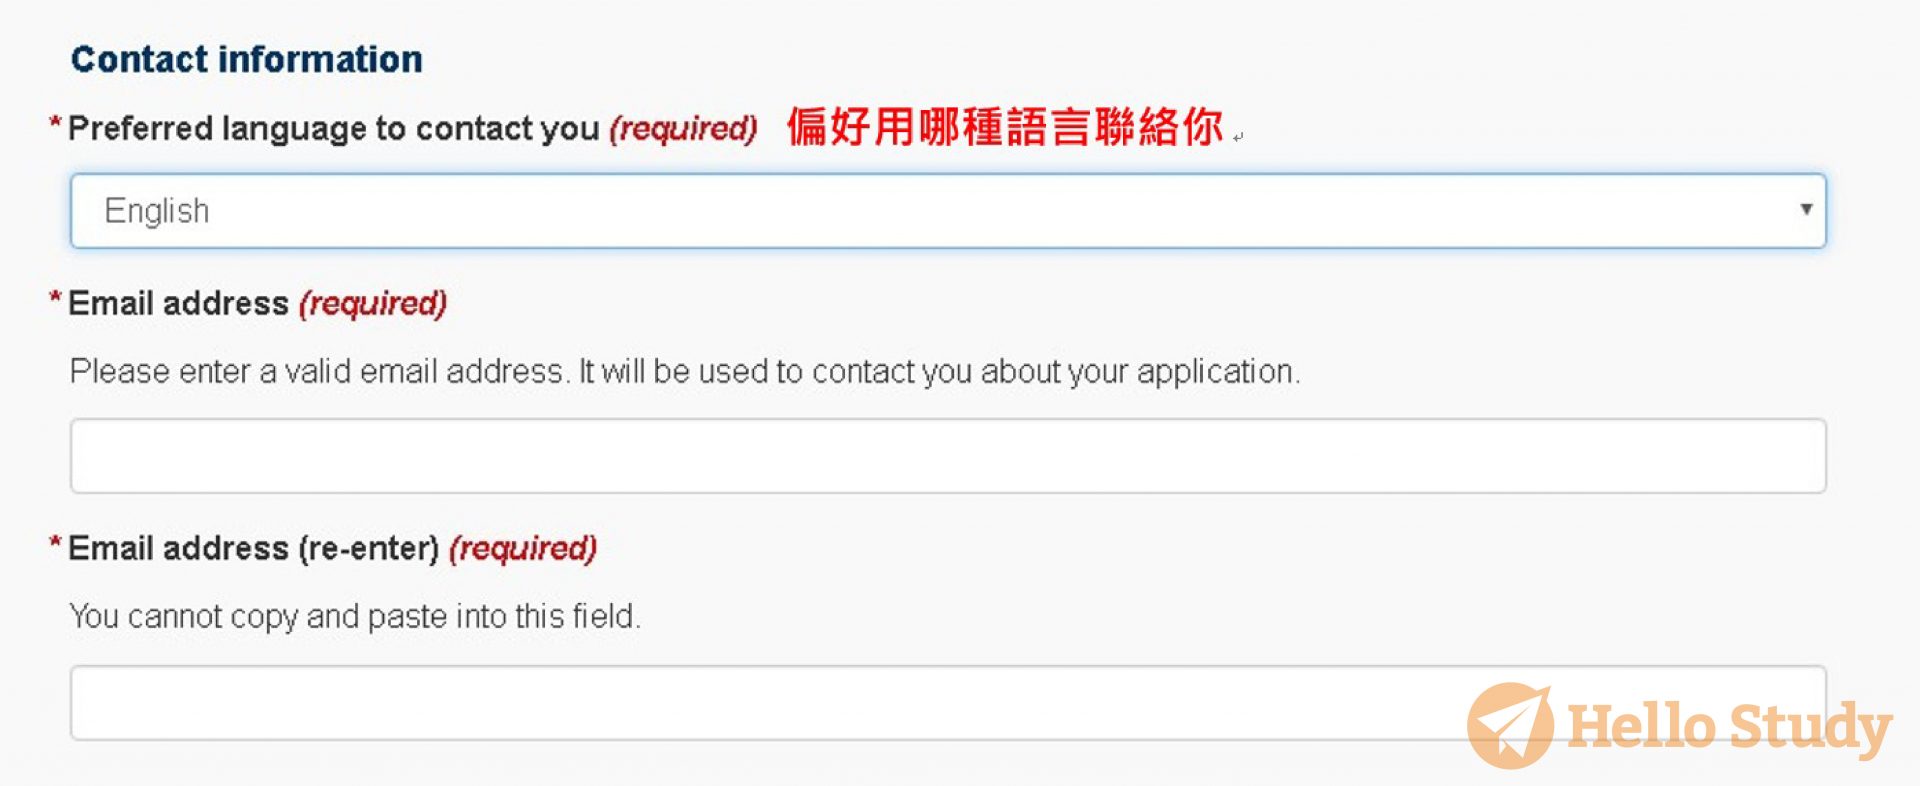This screenshot has height=786, width=1920.
Task: Click the (required) text after Email address
Action: (370, 303)
